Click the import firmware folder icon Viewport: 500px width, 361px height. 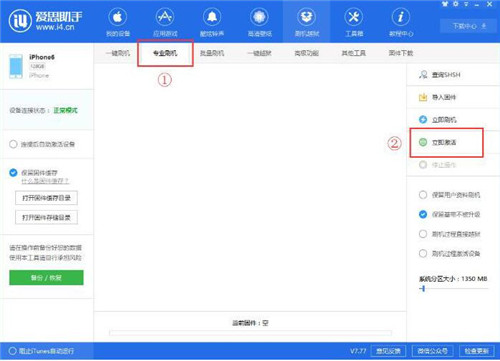[423, 97]
